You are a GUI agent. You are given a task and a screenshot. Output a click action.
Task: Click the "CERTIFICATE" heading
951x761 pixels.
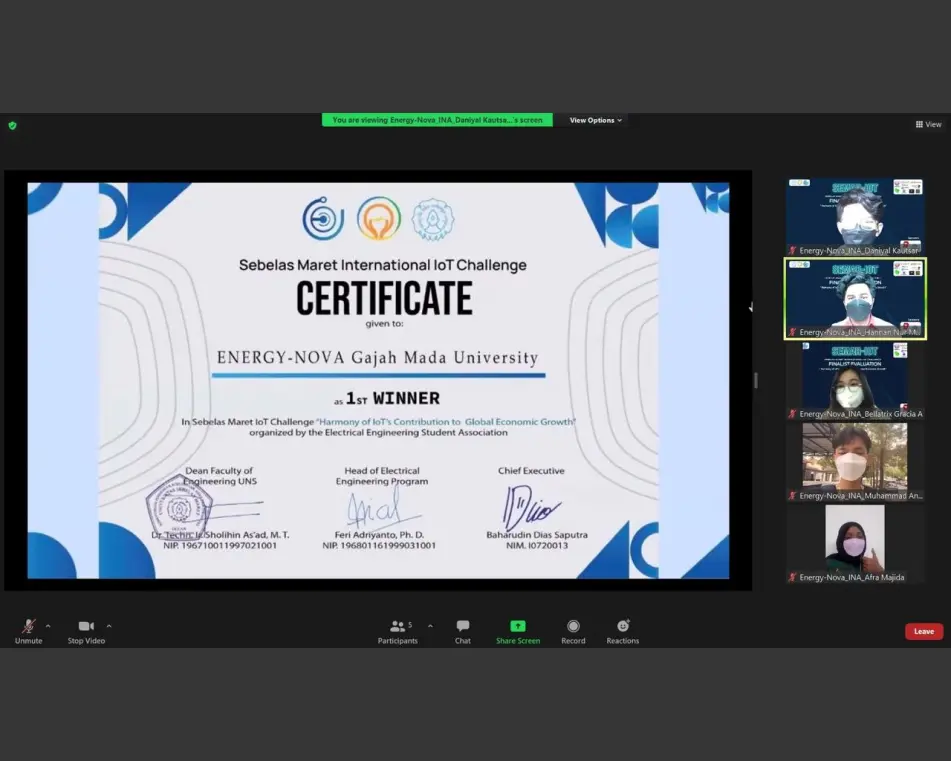pyautogui.click(x=384, y=298)
